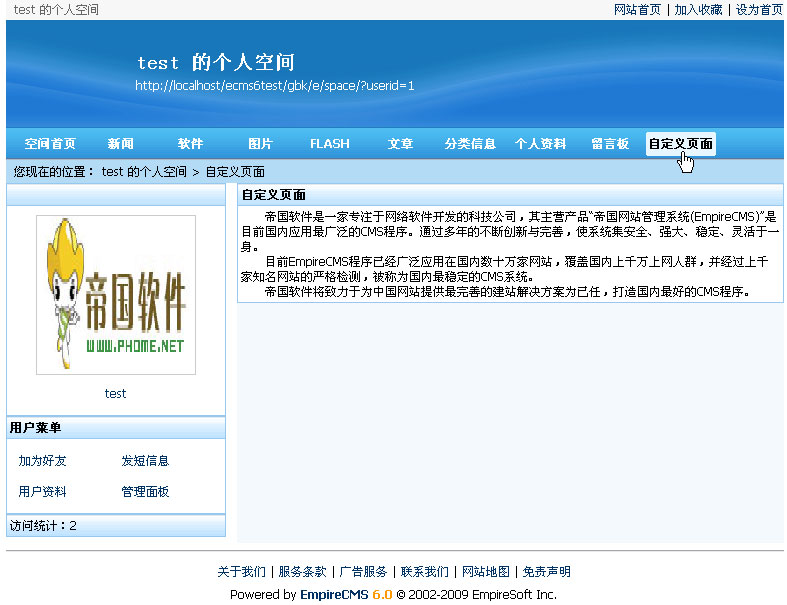Click the 加入收藏 link
The image size is (787, 605).
tap(698, 9)
